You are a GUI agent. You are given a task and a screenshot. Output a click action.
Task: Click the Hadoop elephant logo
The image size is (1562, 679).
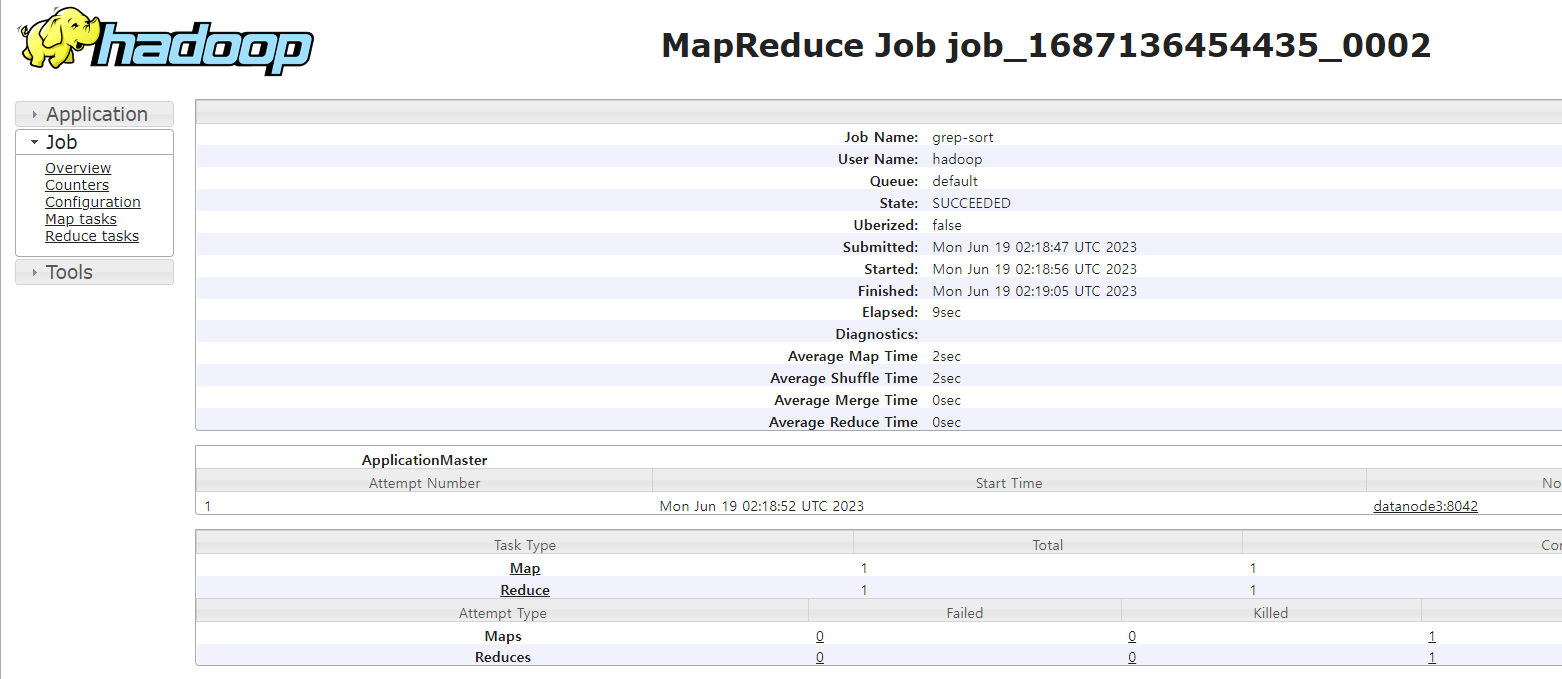166,41
